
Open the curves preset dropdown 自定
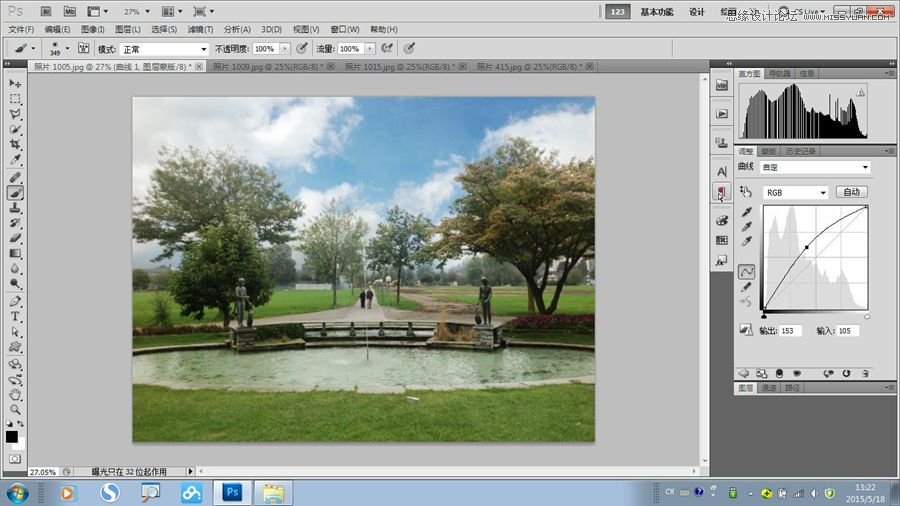click(x=814, y=167)
